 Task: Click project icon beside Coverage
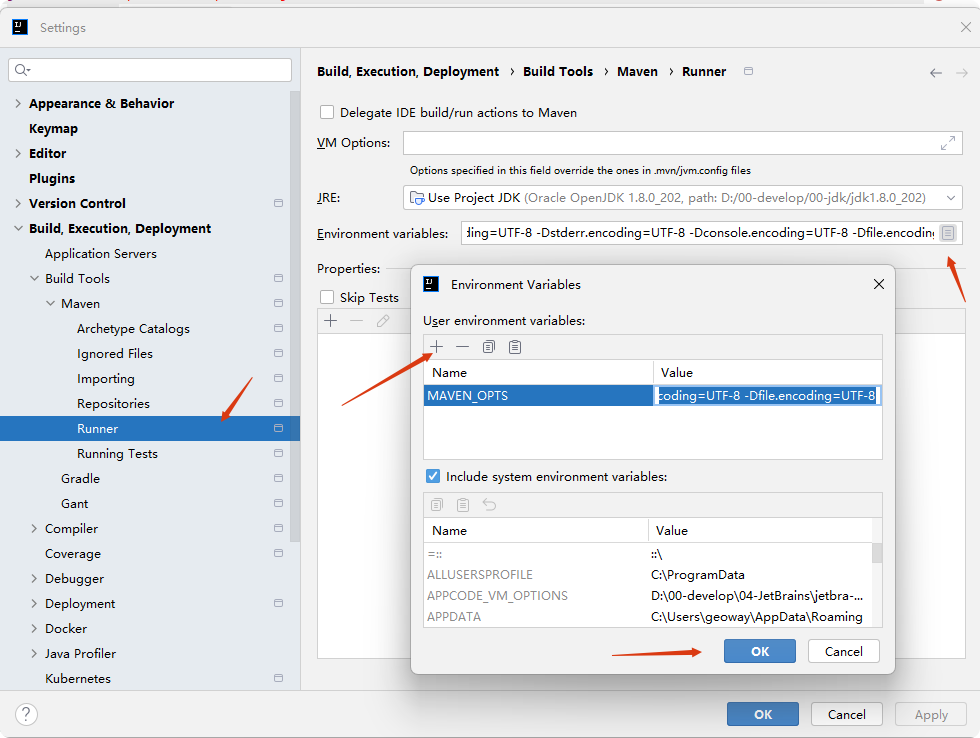[279, 553]
